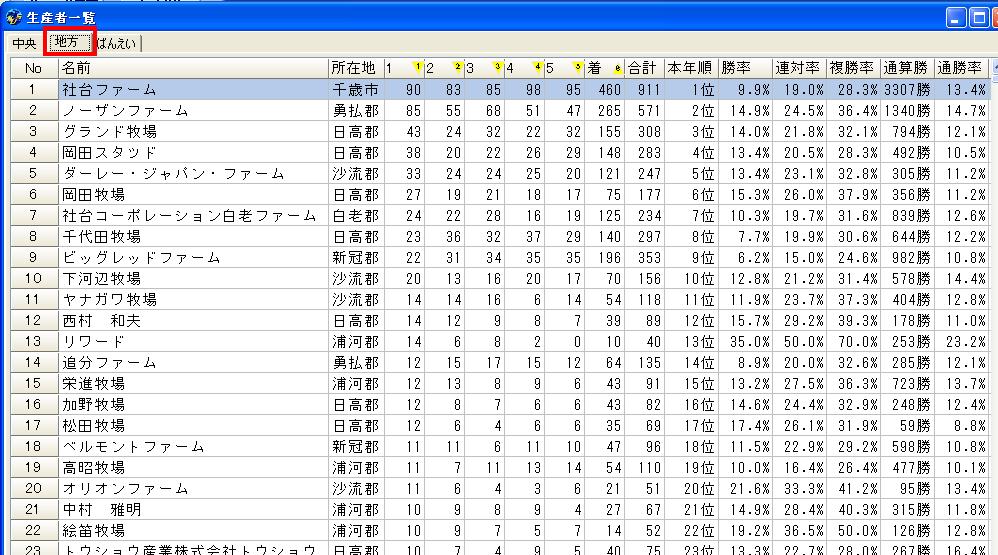
Task: Sort by the 通算勝 column header
Action: pos(907,68)
